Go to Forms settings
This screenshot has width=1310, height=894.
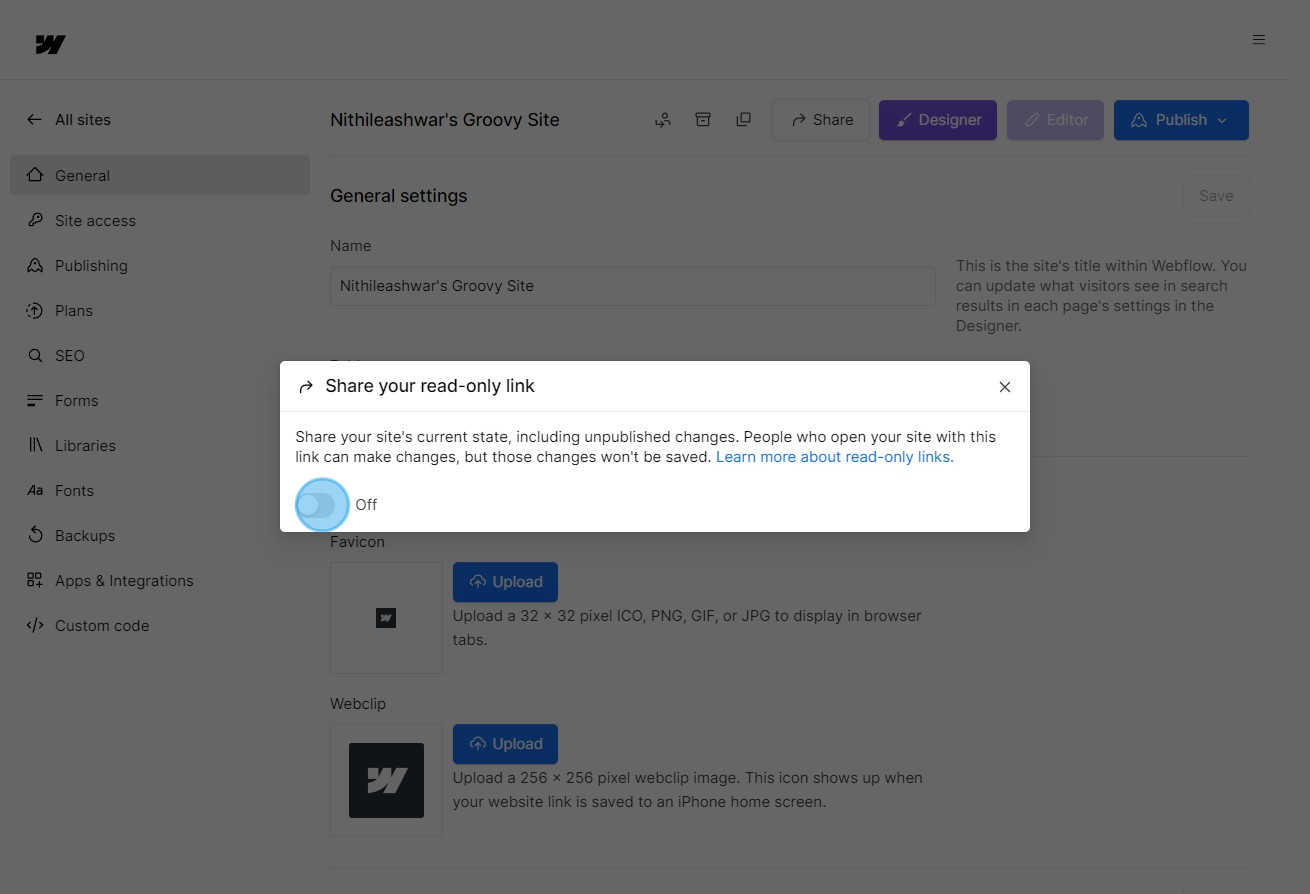point(160,400)
